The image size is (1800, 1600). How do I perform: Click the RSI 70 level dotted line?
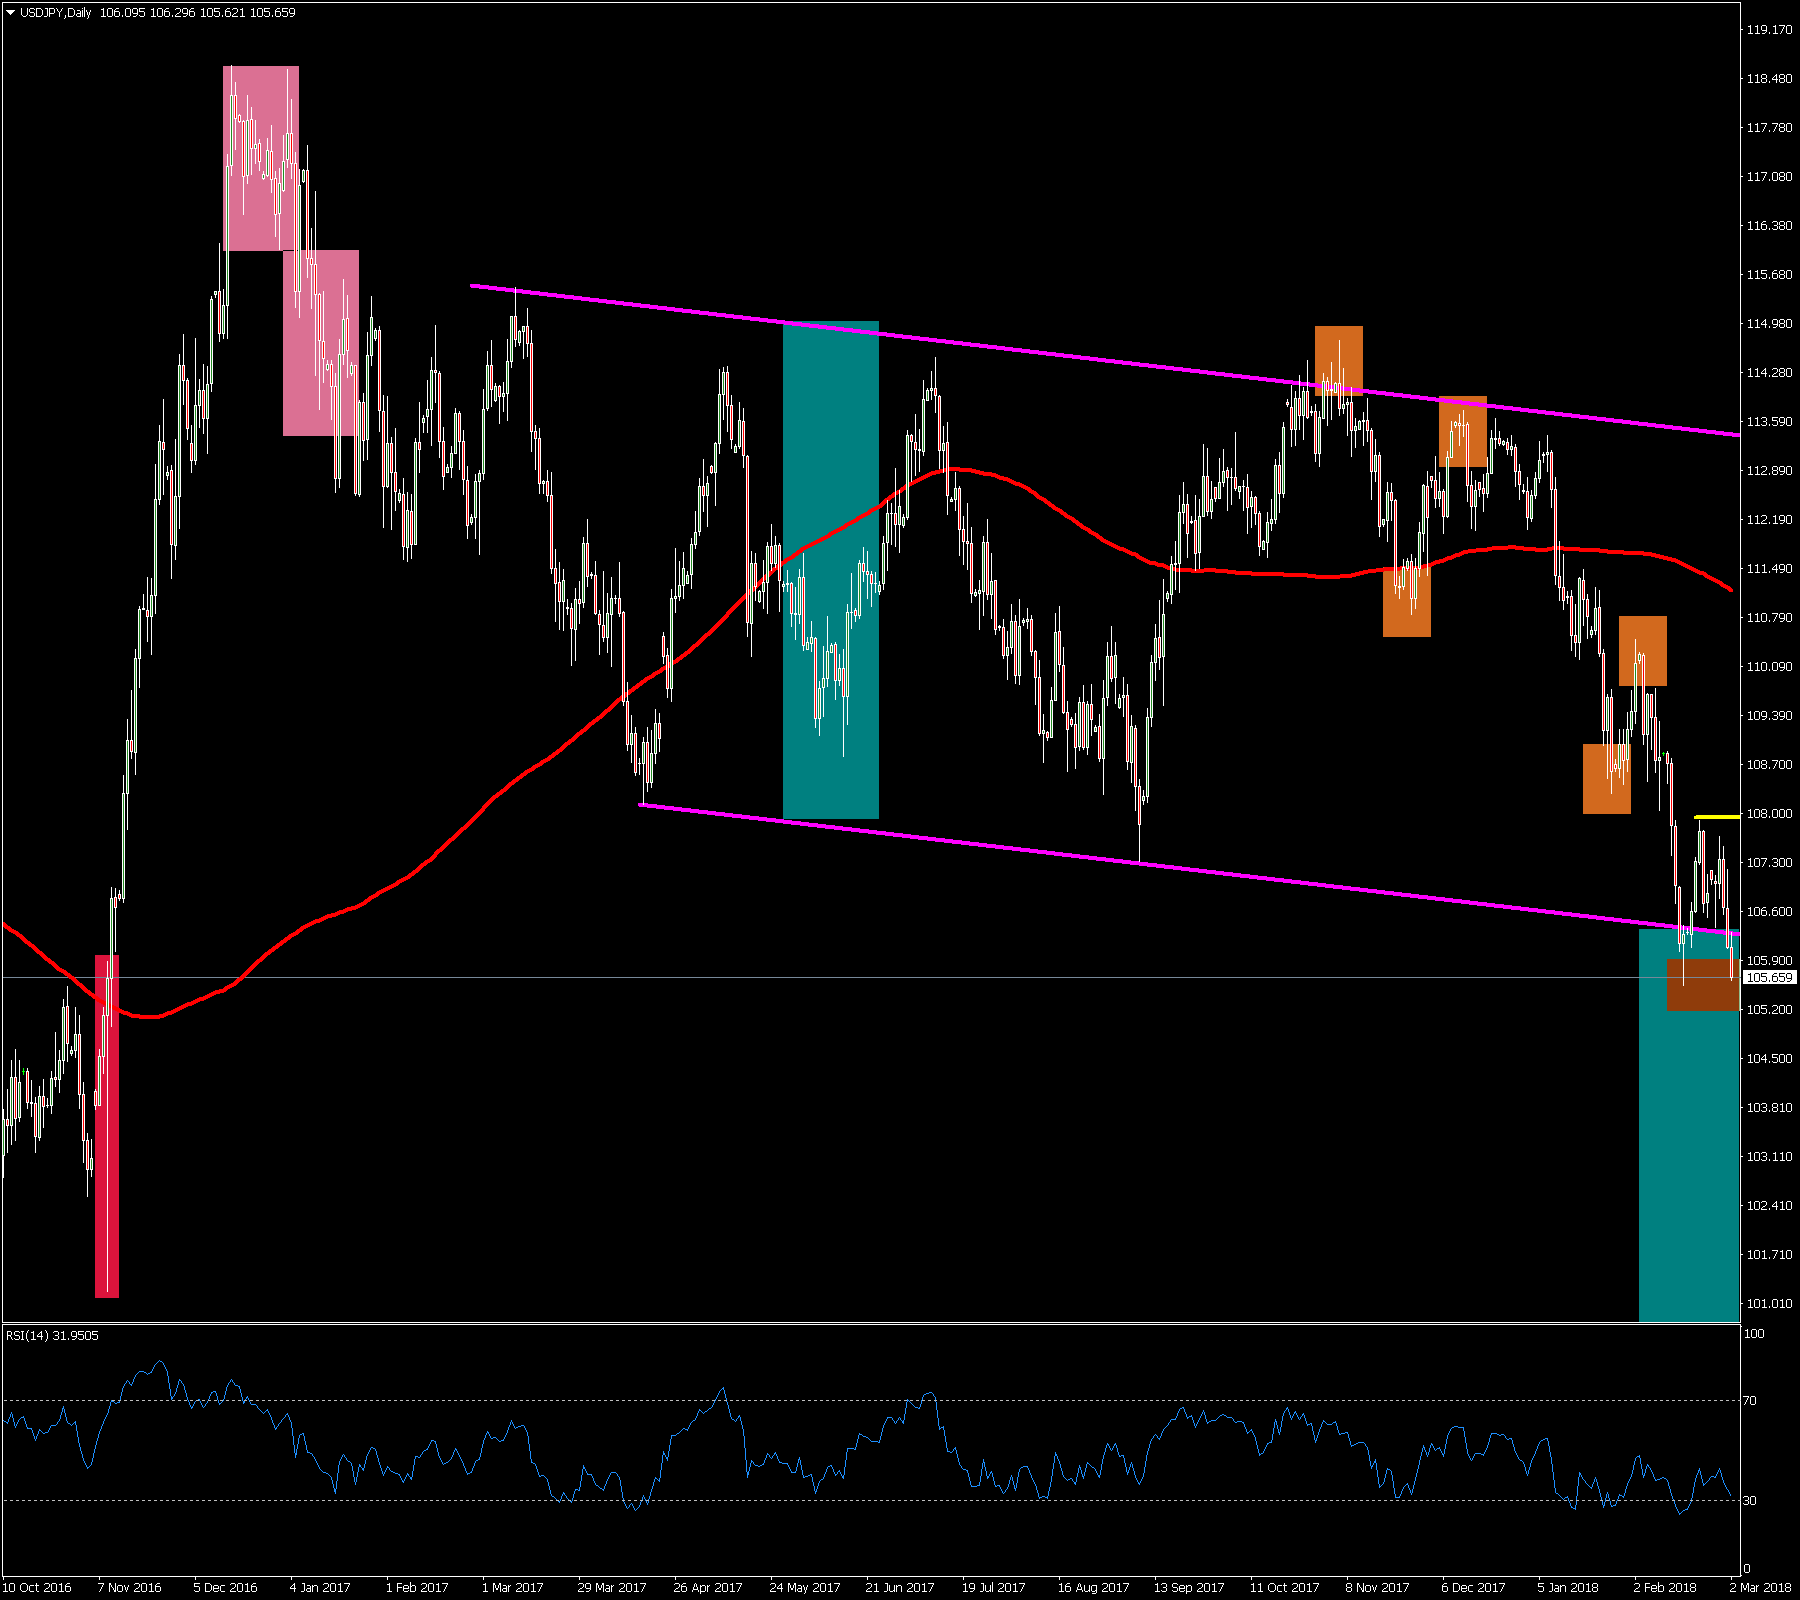tap(400, 1400)
